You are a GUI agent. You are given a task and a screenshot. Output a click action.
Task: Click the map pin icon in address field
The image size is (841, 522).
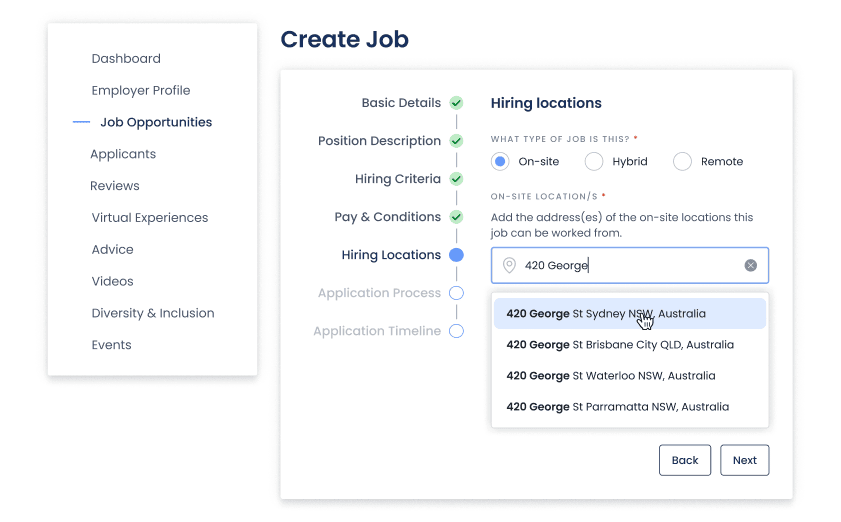[x=509, y=266]
